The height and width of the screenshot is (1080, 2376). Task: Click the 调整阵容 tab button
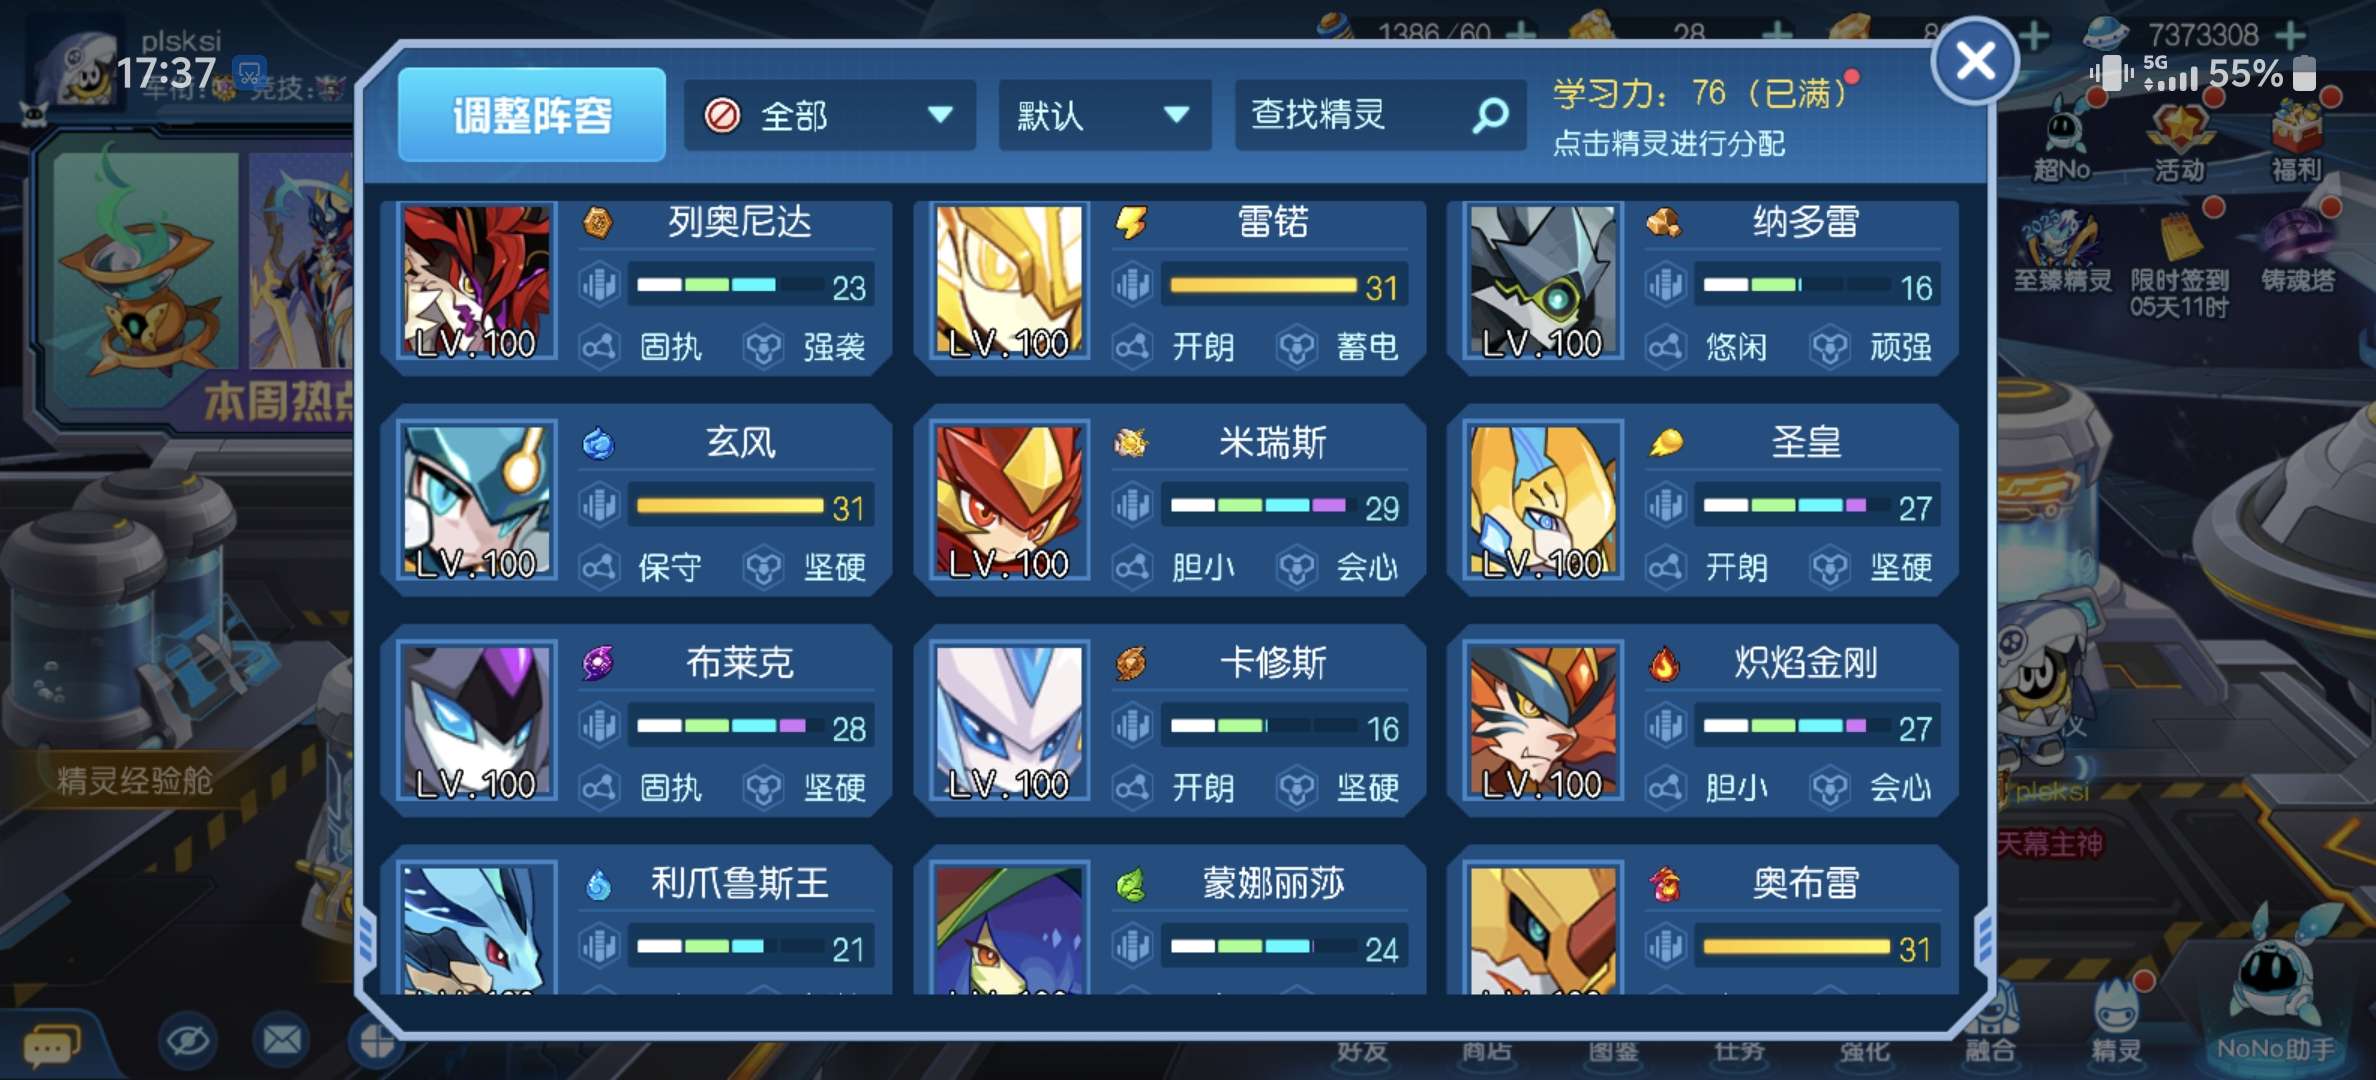click(532, 115)
